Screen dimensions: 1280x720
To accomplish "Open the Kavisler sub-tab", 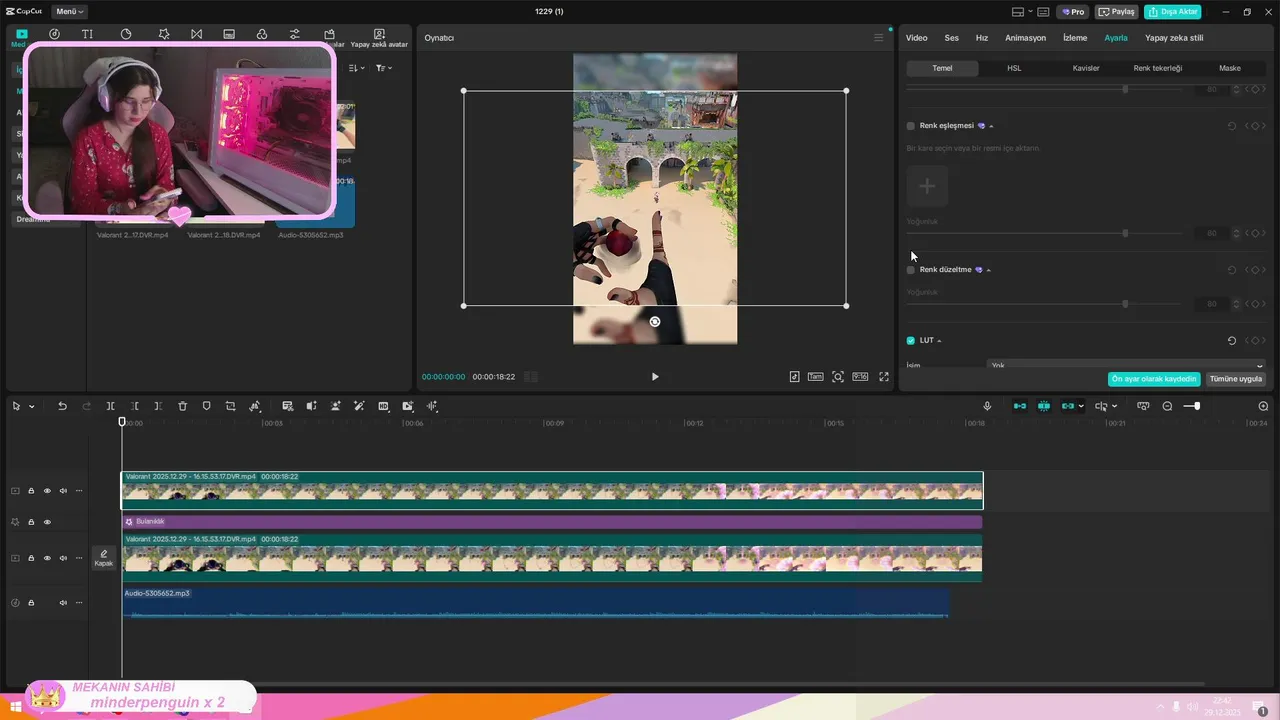I will (1086, 68).
